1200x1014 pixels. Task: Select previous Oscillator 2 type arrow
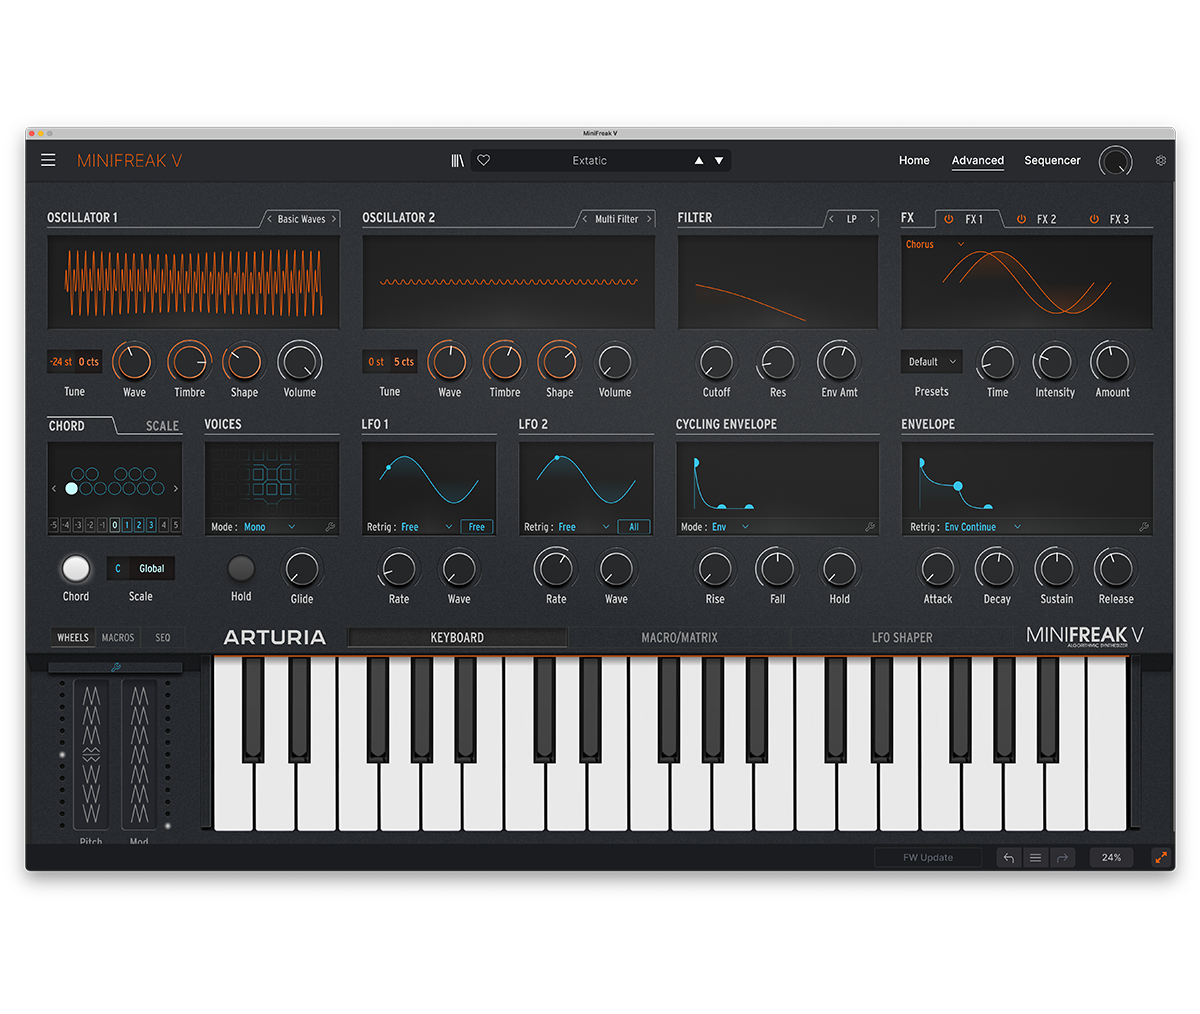tap(585, 219)
